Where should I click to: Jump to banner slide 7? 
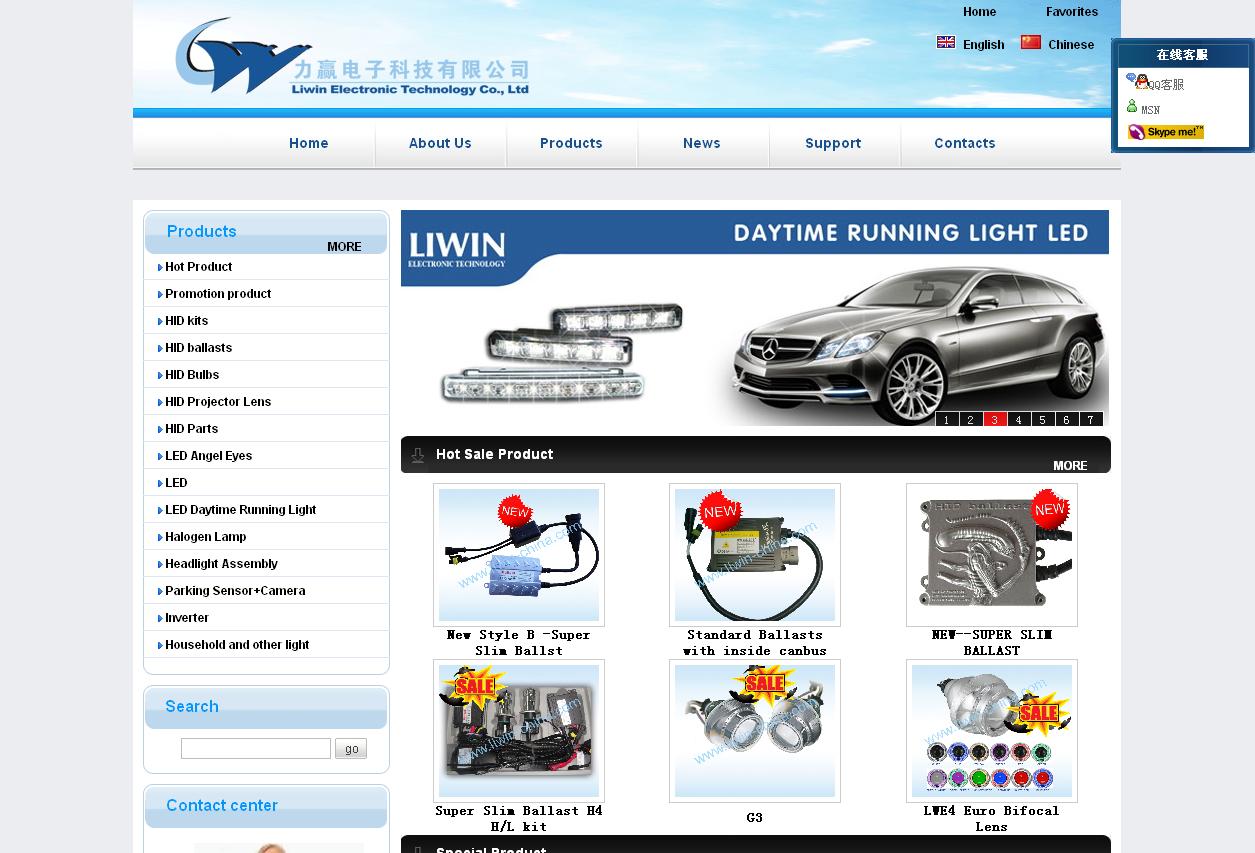[x=1090, y=420]
